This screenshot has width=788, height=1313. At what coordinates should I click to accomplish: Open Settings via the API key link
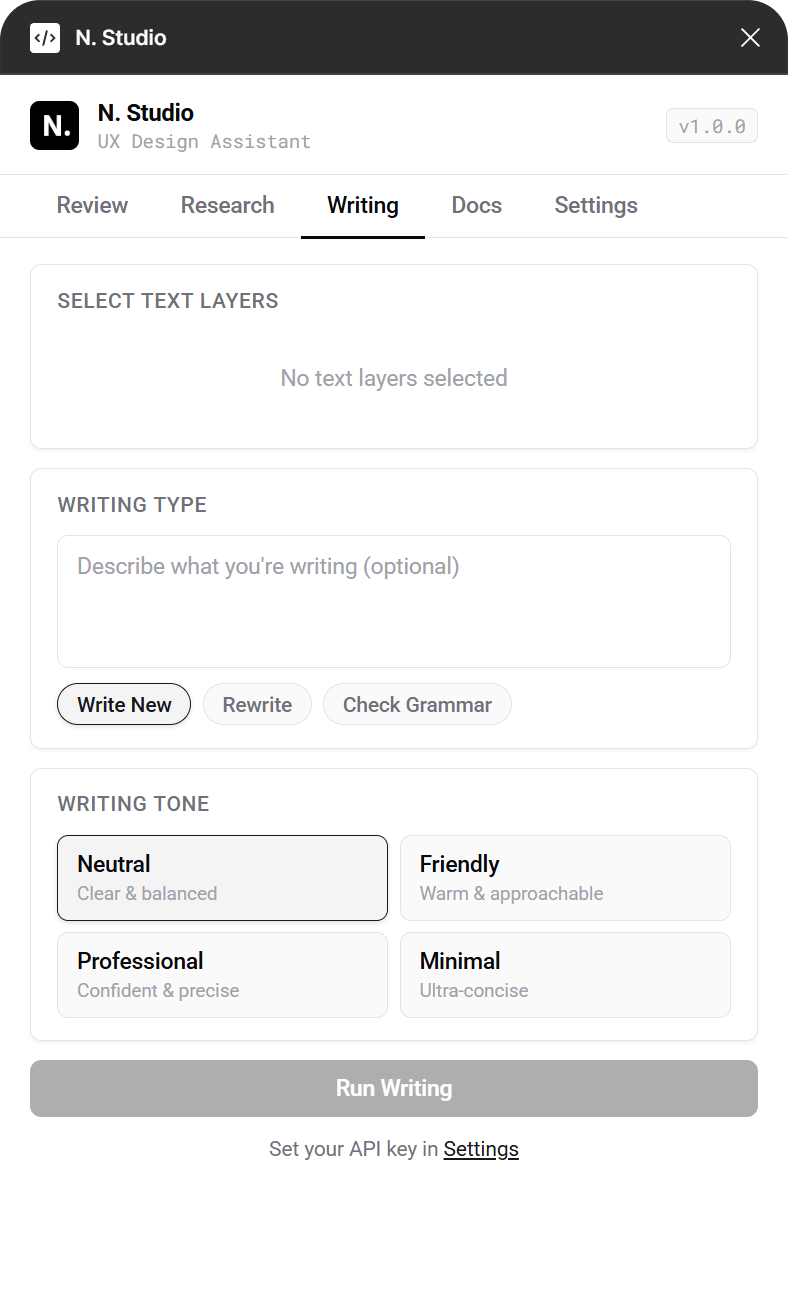pos(481,1148)
